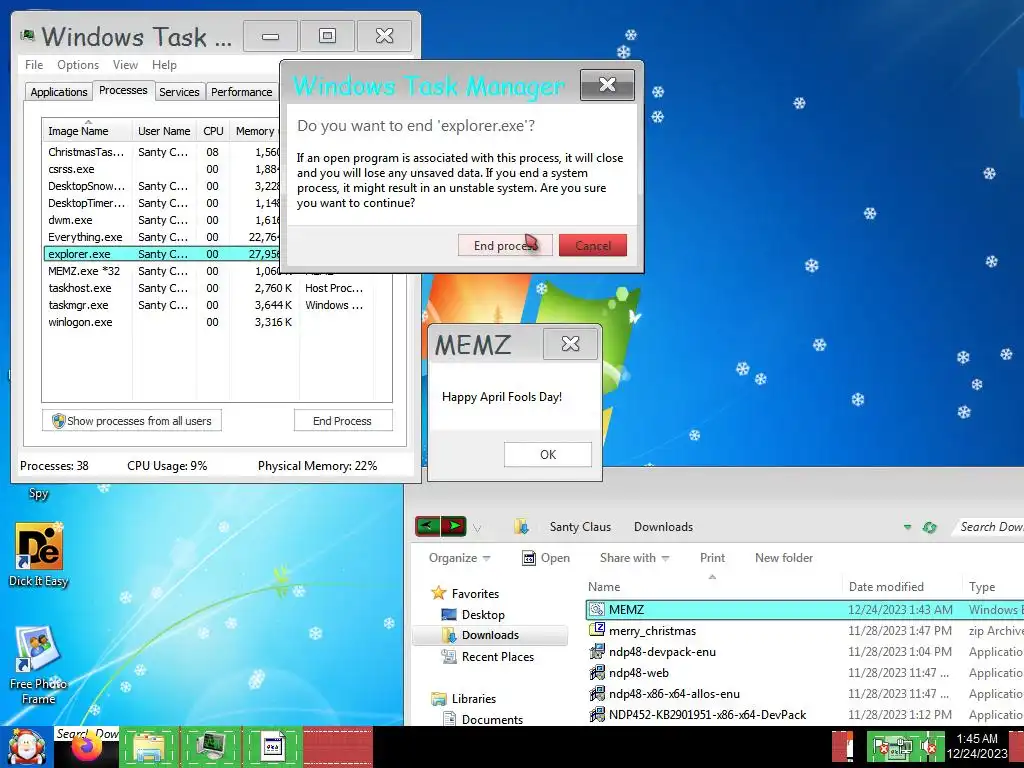Click the Open button in Explorer toolbar

pyautogui.click(x=546, y=558)
